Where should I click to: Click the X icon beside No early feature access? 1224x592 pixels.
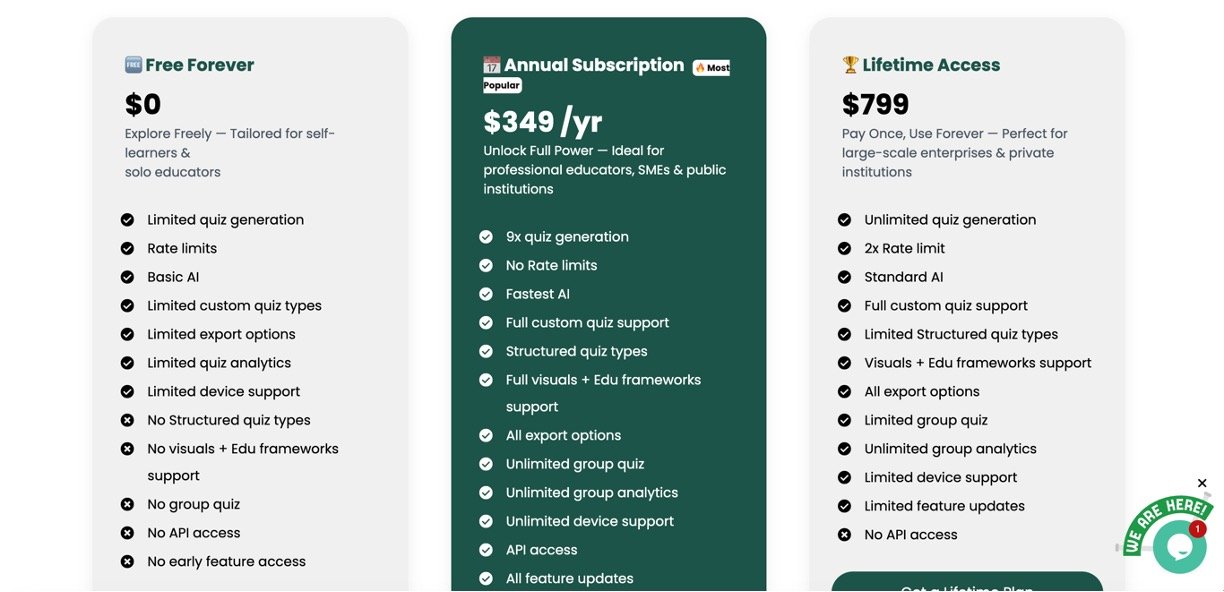pyautogui.click(x=127, y=562)
